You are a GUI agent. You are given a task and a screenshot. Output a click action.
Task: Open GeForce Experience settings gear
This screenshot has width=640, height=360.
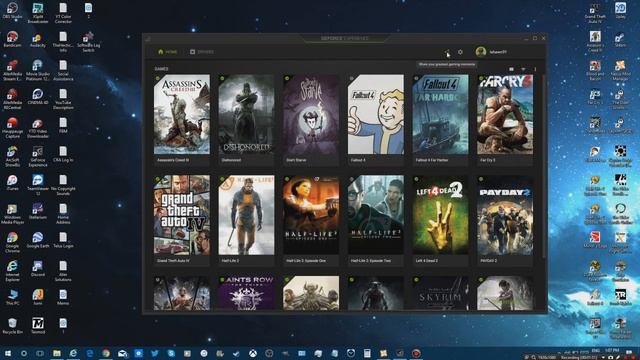[x=460, y=52]
